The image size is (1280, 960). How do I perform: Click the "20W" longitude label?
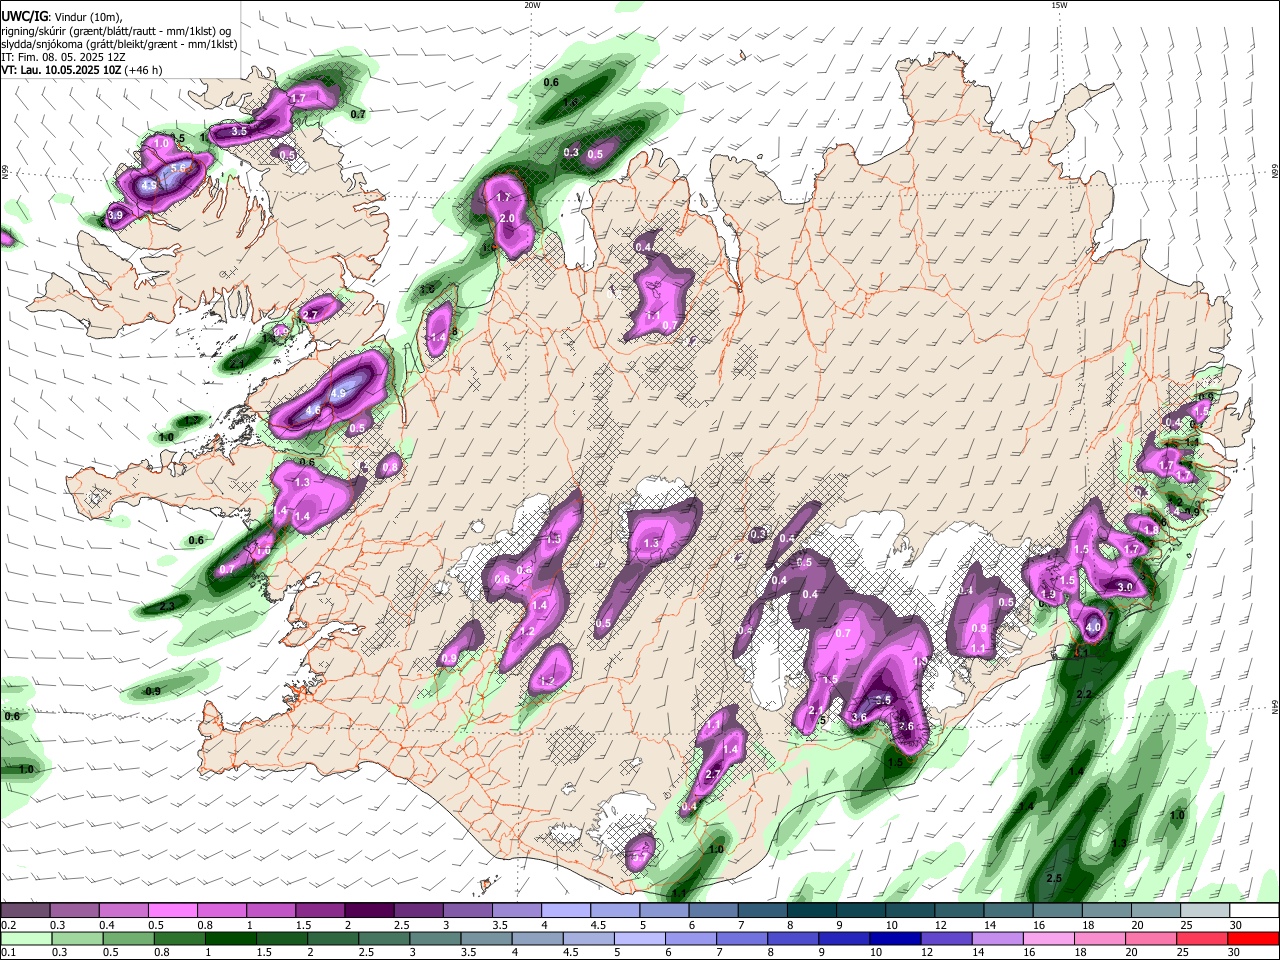(532, 5)
